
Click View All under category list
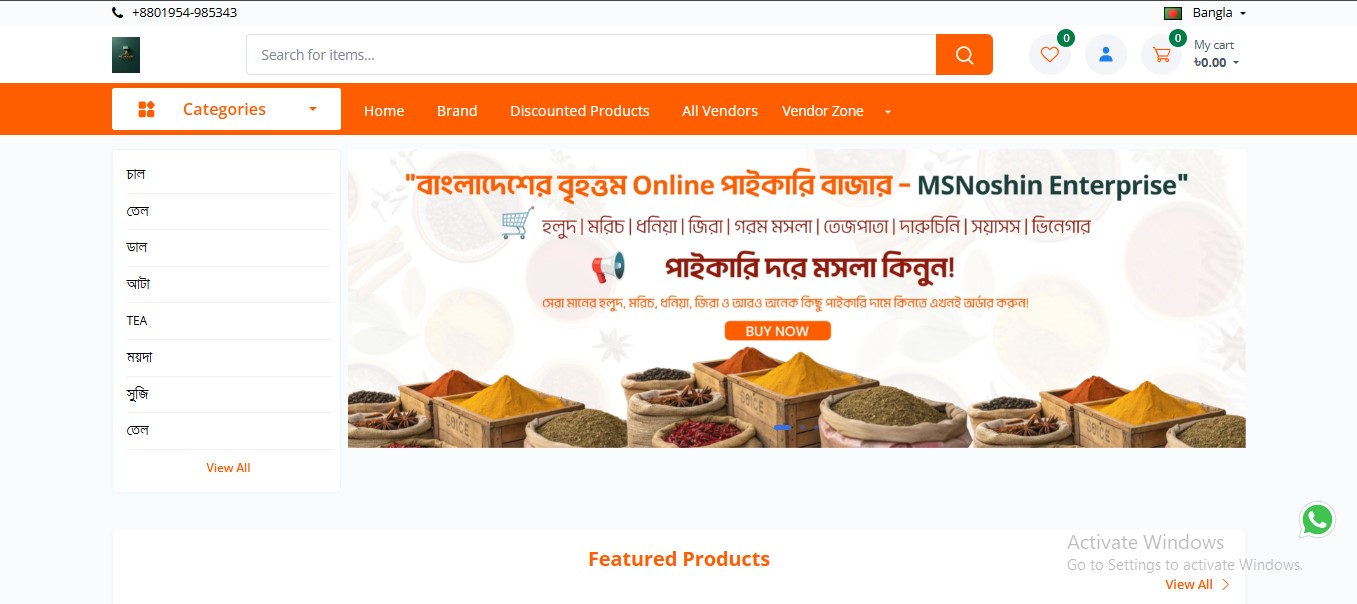(x=228, y=468)
